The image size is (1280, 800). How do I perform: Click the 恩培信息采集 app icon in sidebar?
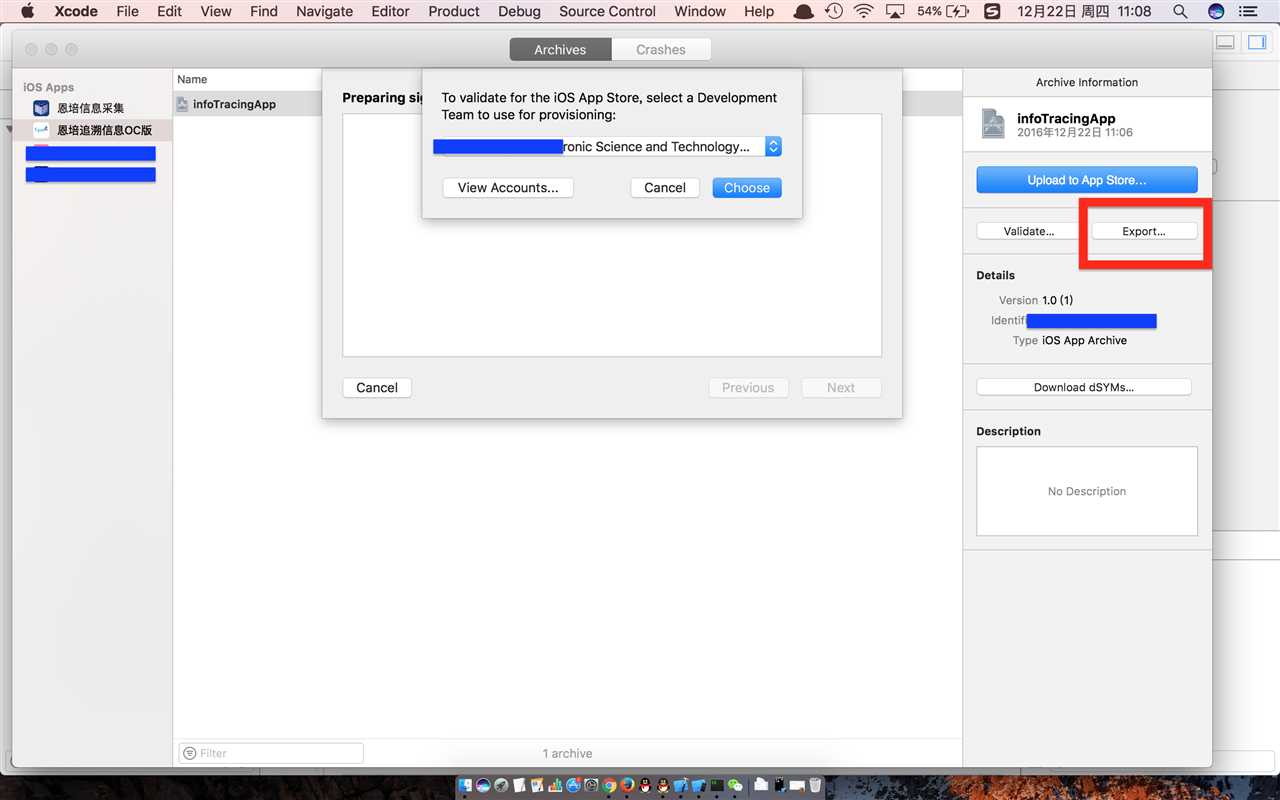pyautogui.click(x=41, y=108)
